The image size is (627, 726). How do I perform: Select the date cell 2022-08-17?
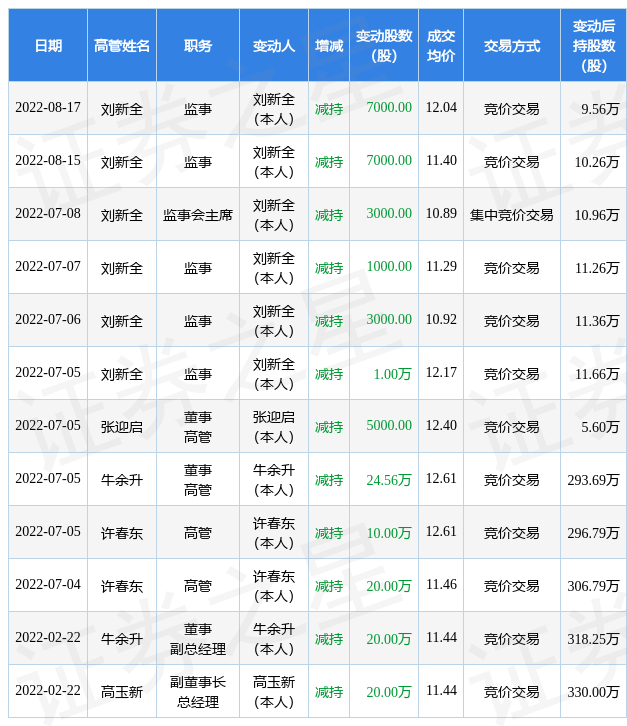click(48, 108)
